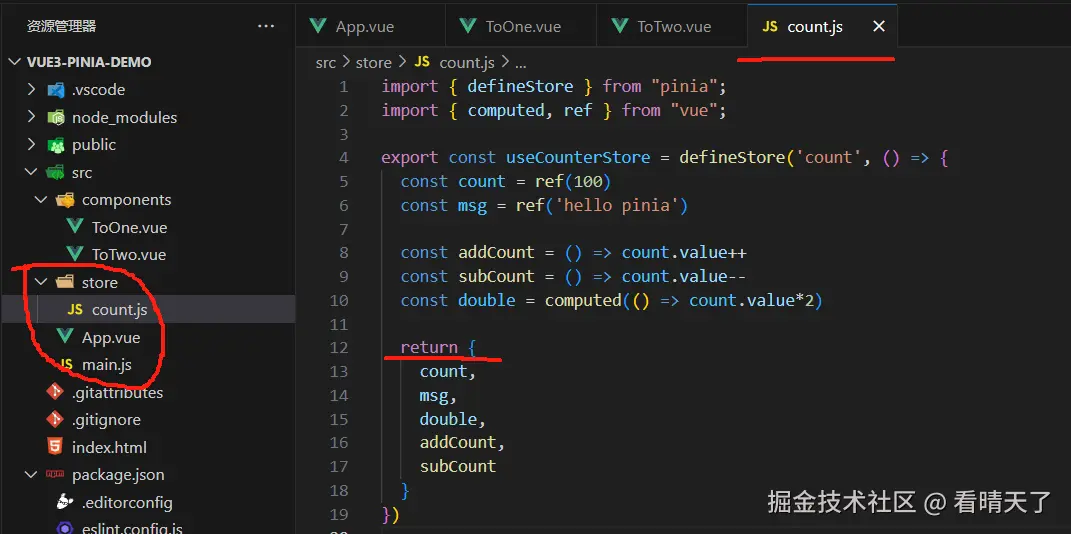Screen dimensions: 1071x534
Task: Collapse the store folder chevron
Action: pos(41,282)
